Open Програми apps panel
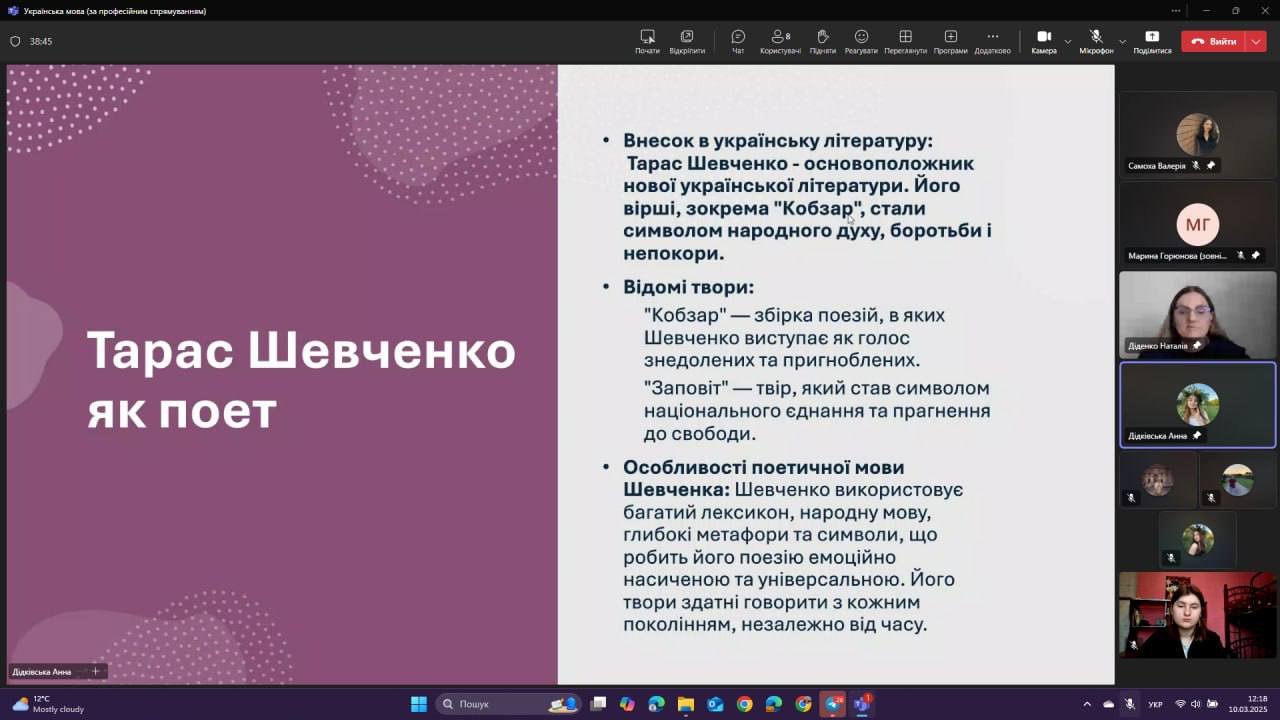The width and height of the screenshot is (1280, 720). pos(950,41)
